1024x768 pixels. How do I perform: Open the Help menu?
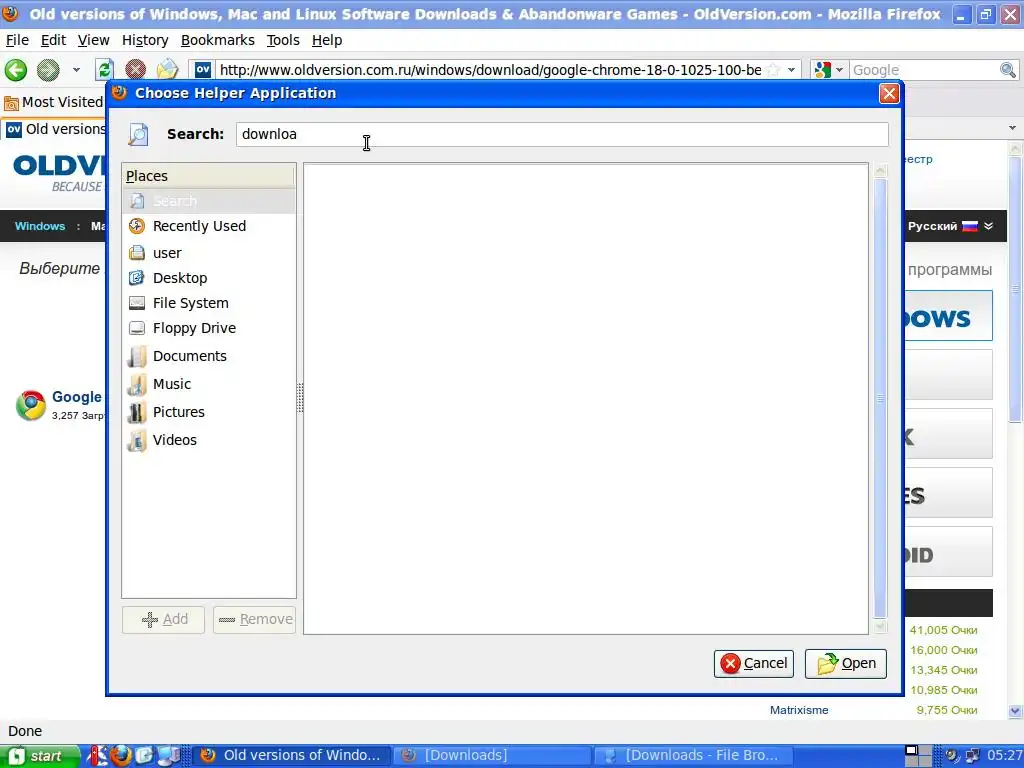click(327, 40)
